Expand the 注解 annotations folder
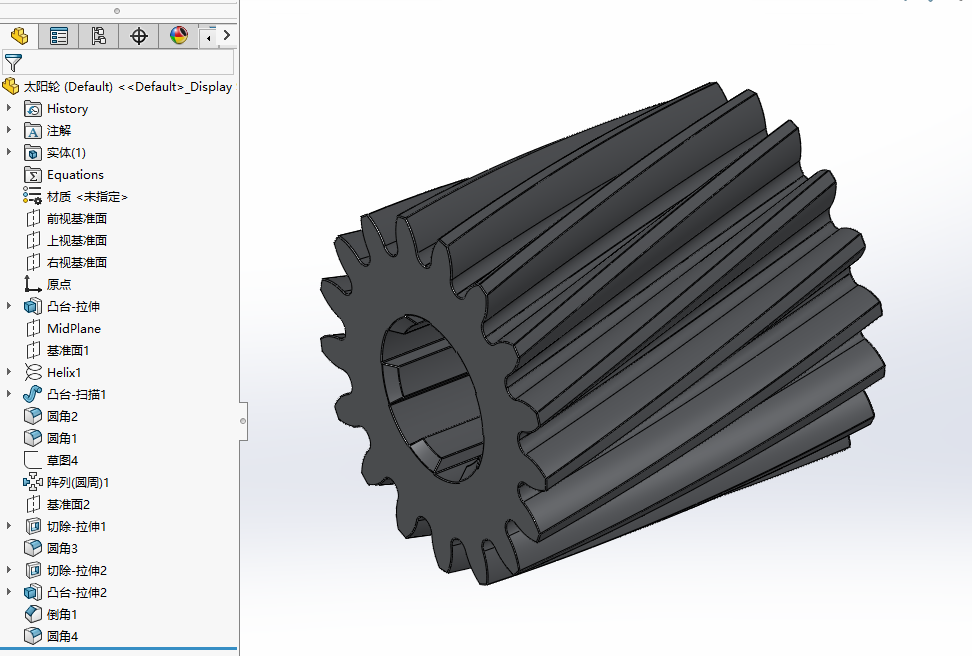972x656 pixels. 9,130
